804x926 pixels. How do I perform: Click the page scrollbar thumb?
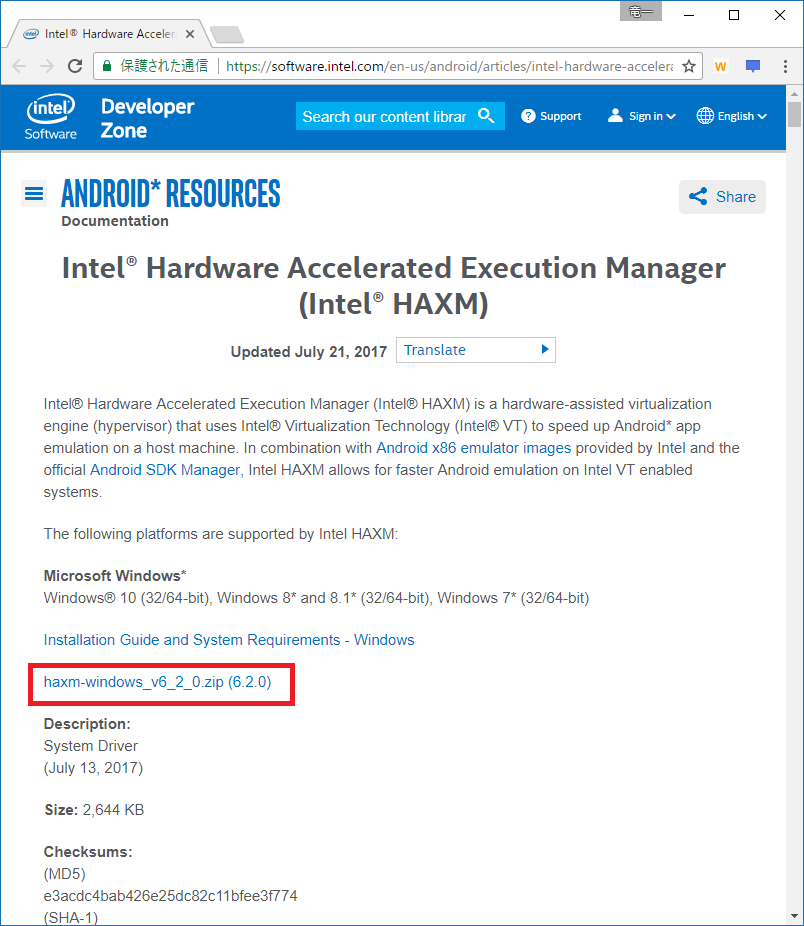coord(794,115)
